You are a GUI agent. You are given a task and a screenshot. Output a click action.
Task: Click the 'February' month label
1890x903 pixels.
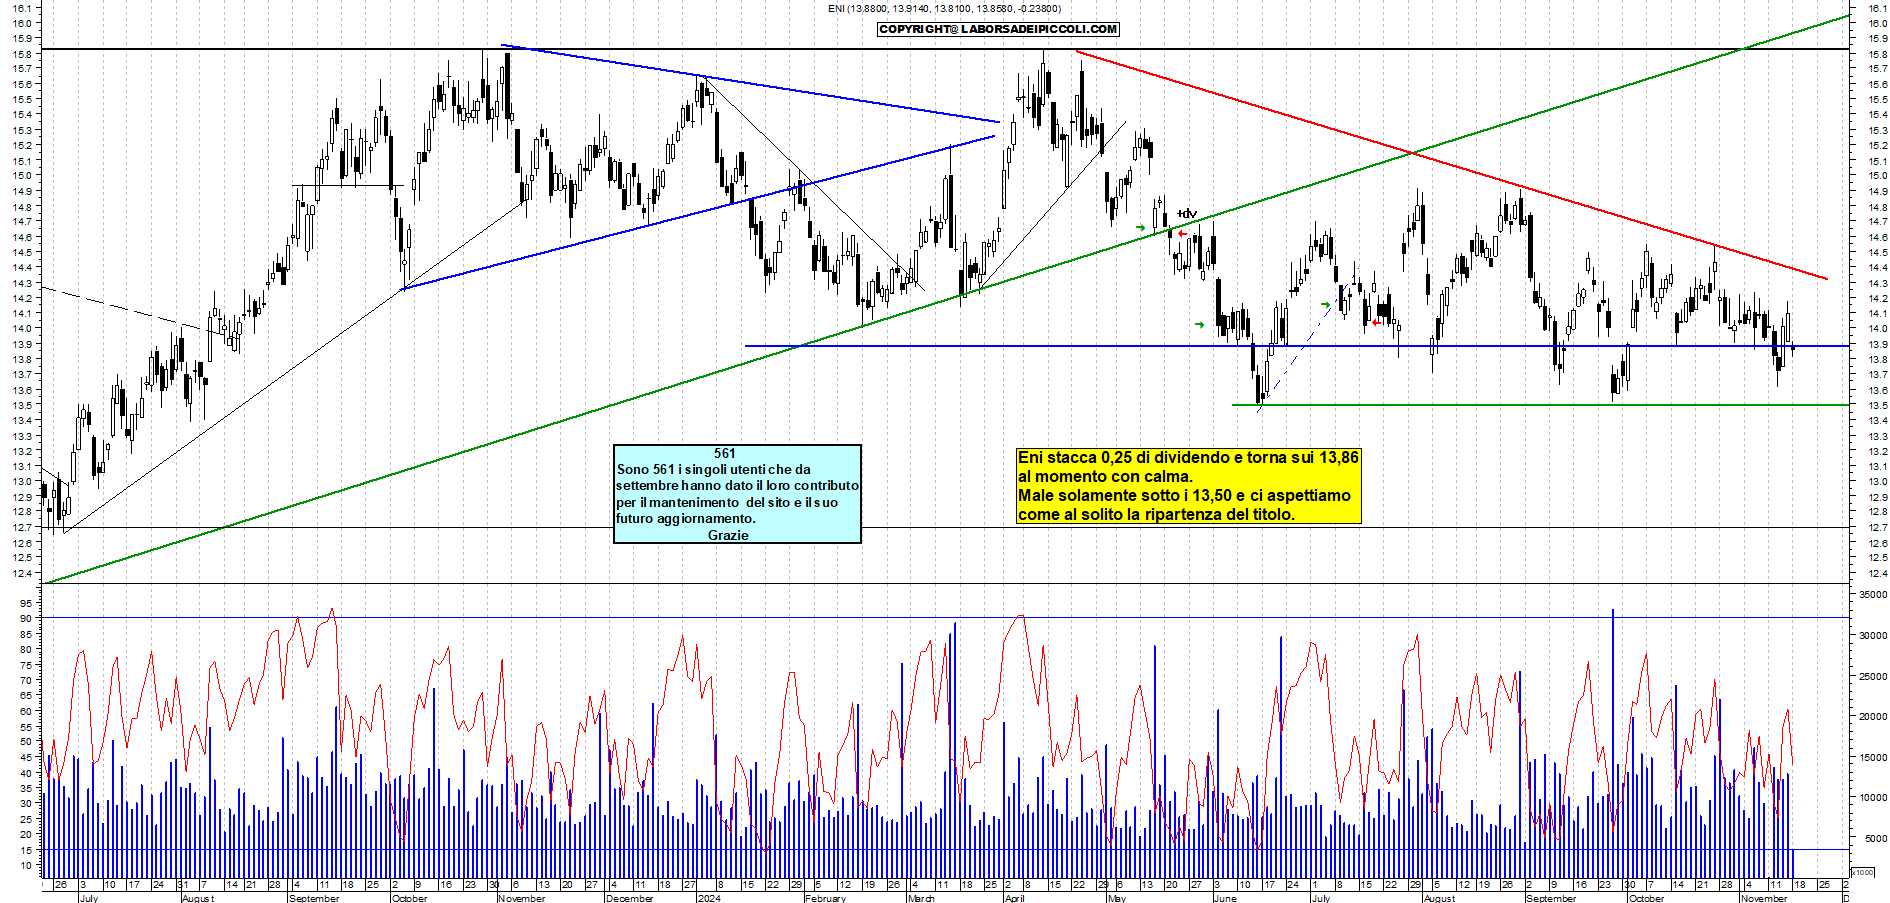825,898
